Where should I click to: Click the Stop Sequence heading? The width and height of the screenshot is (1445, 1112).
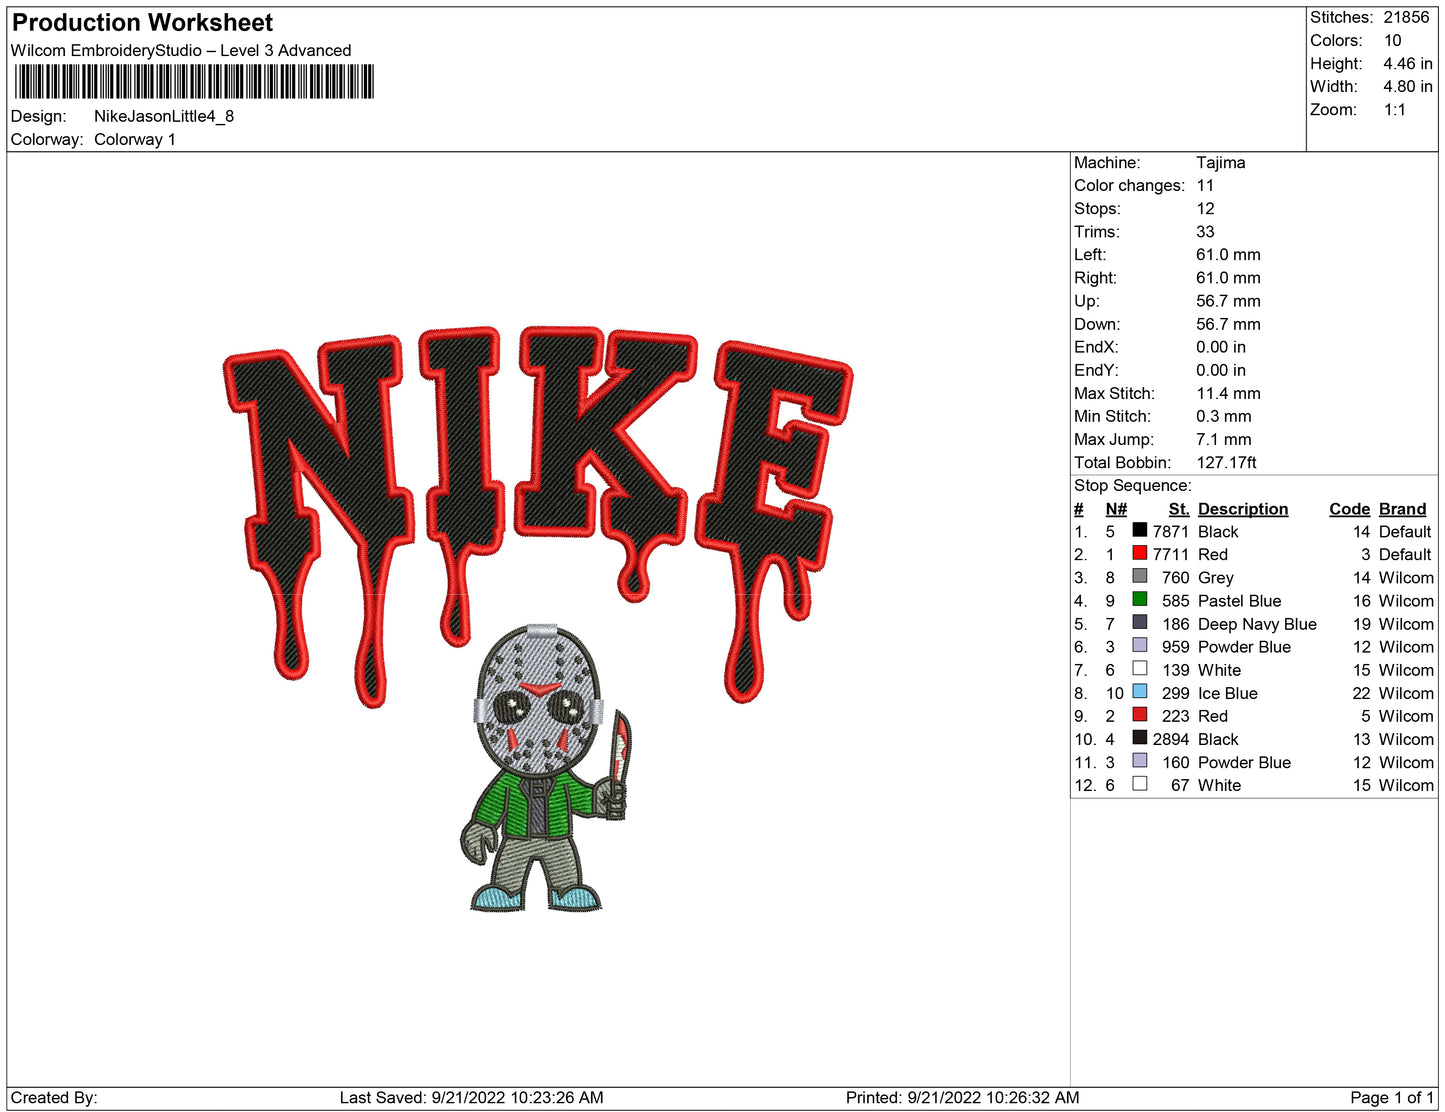point(1133,485)
